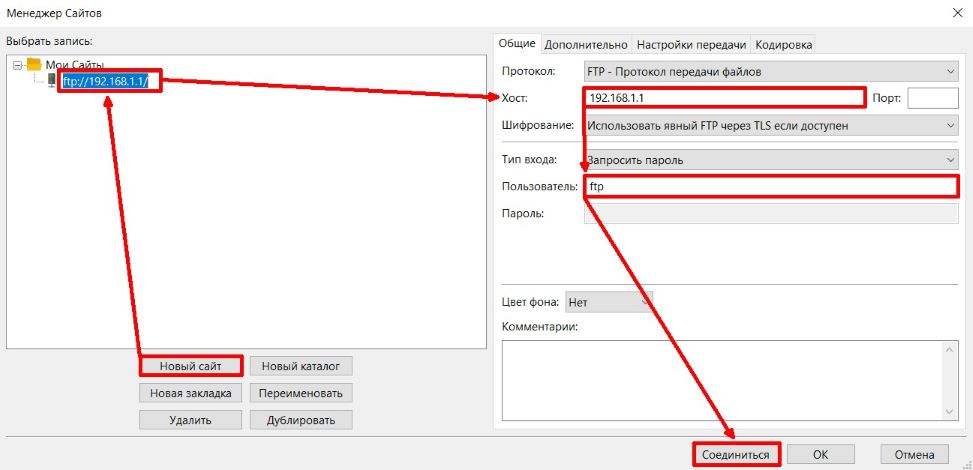The height and width of the screenshot is (470, 973).
Task: Click the Соединиться button
Action: 736,454
